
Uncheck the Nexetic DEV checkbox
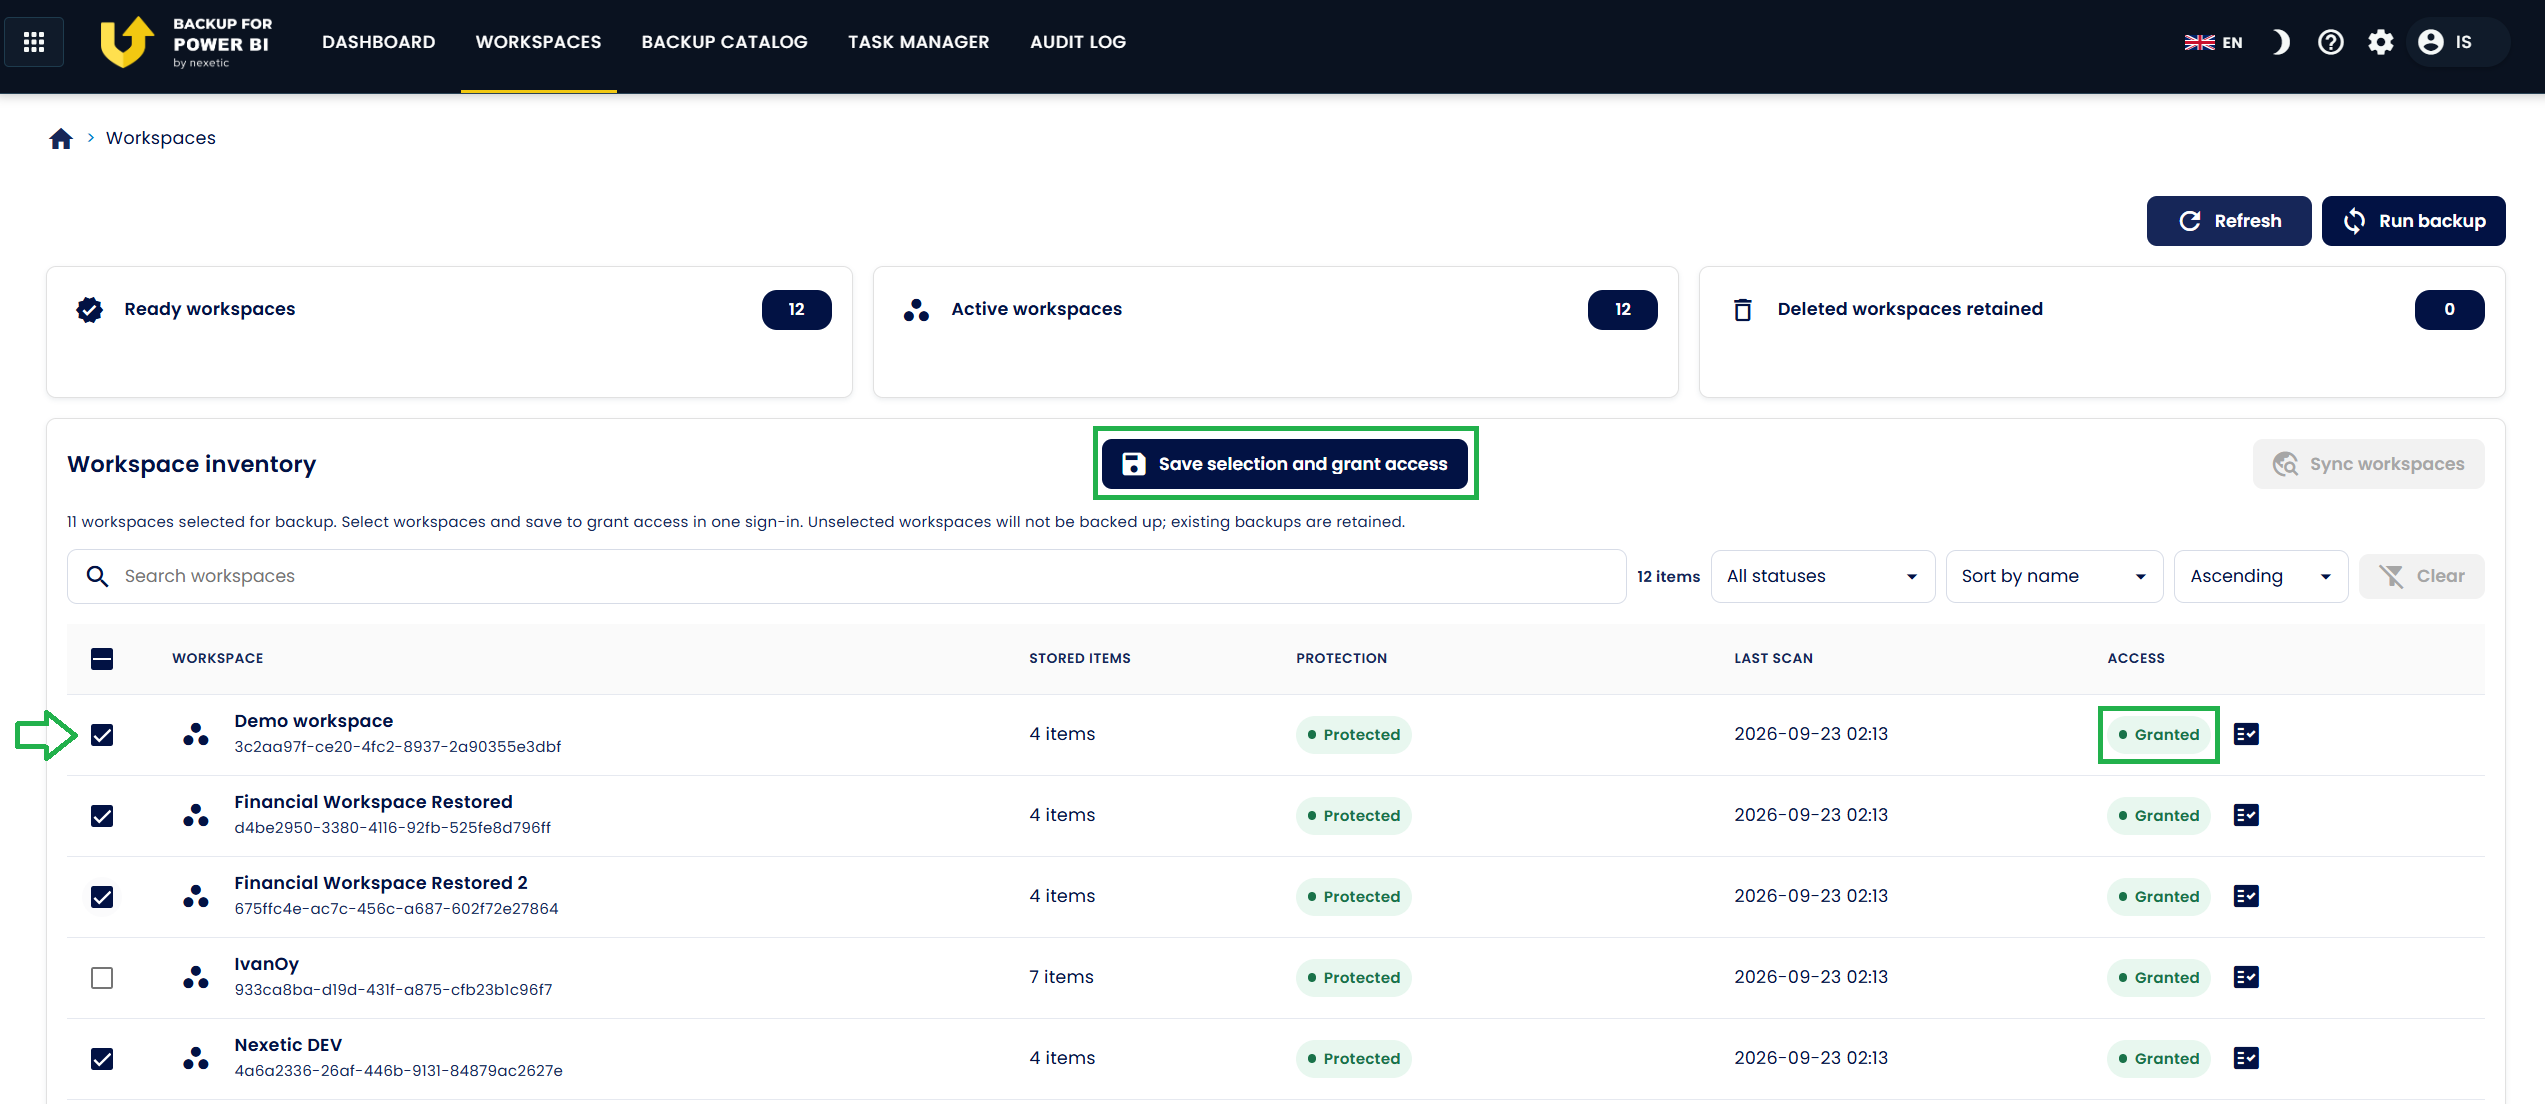pos(102,1059)
